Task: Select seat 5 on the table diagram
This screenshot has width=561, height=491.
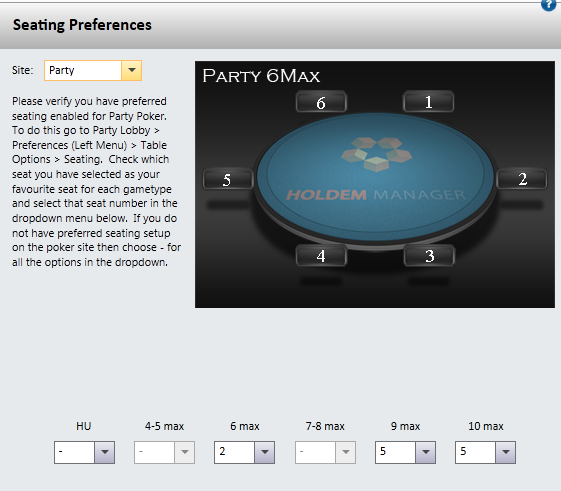Action: [x=228, y=179]
